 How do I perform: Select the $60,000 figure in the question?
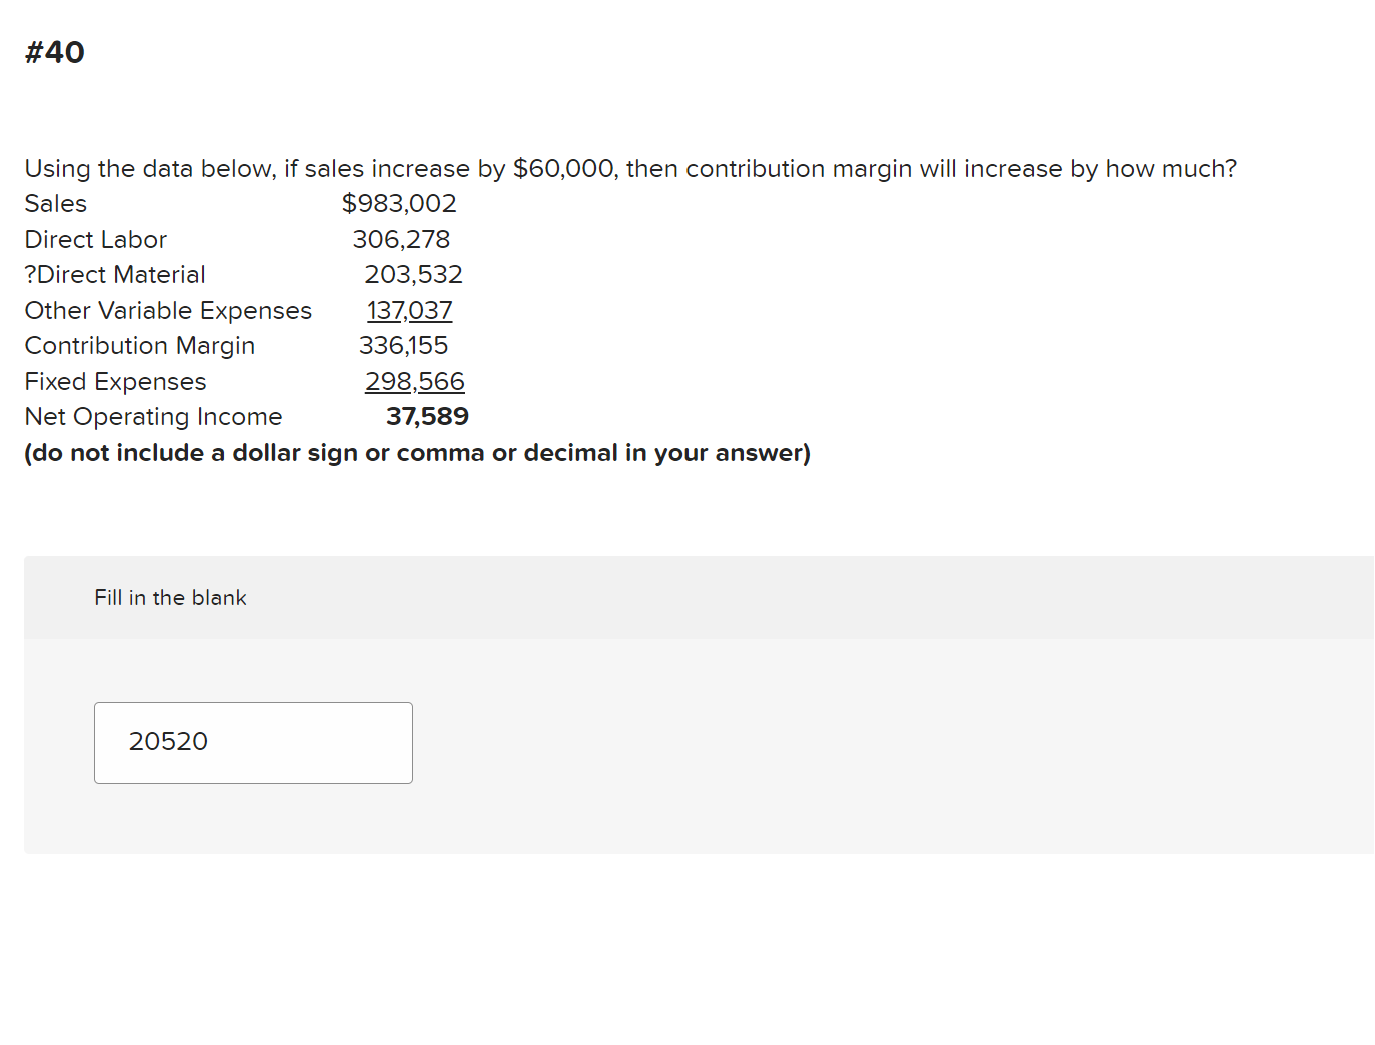pos(563,168)
